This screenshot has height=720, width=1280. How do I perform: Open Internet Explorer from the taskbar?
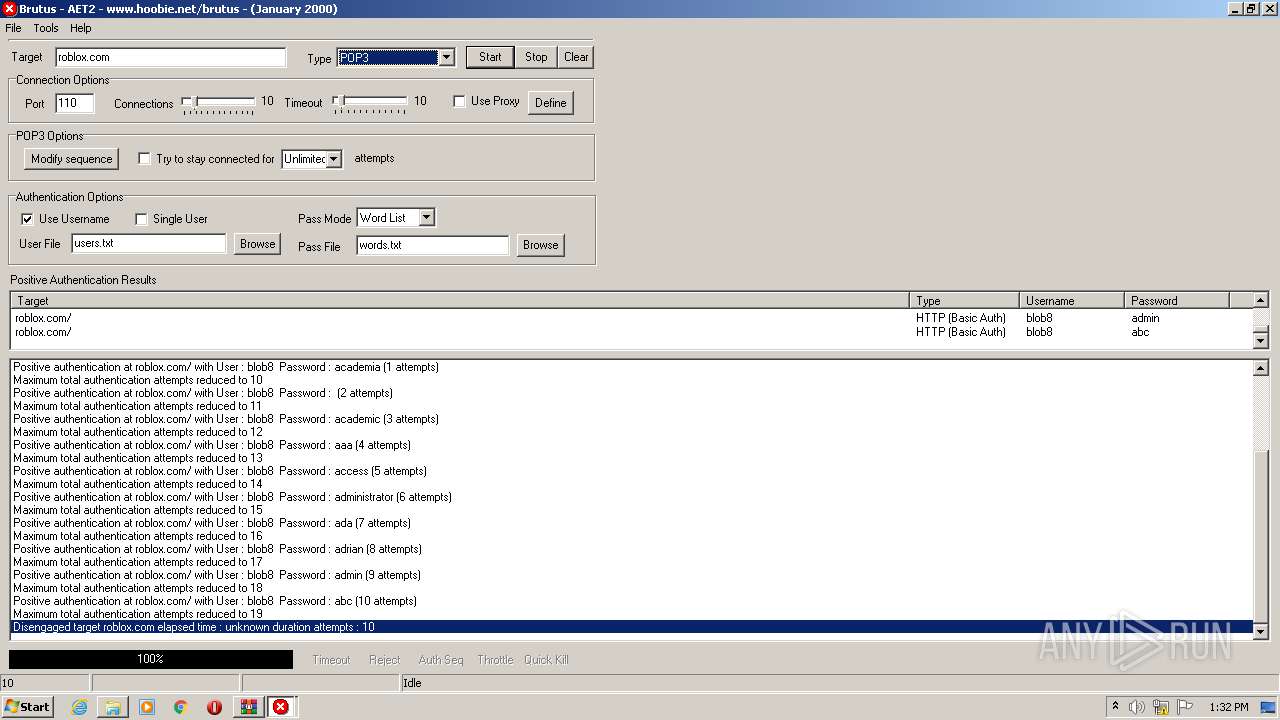[x=79, y=707]
